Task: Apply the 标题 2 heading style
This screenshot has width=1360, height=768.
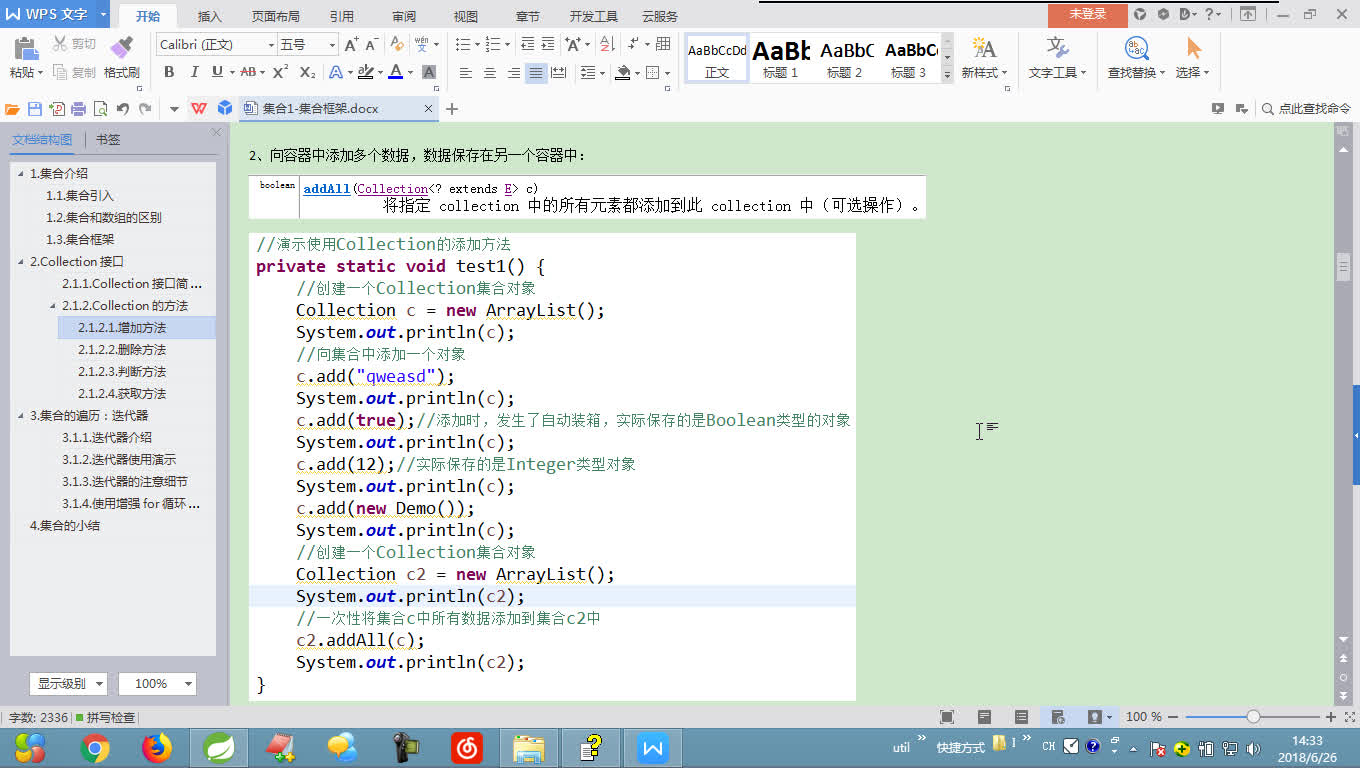Action: click(845, 60)
